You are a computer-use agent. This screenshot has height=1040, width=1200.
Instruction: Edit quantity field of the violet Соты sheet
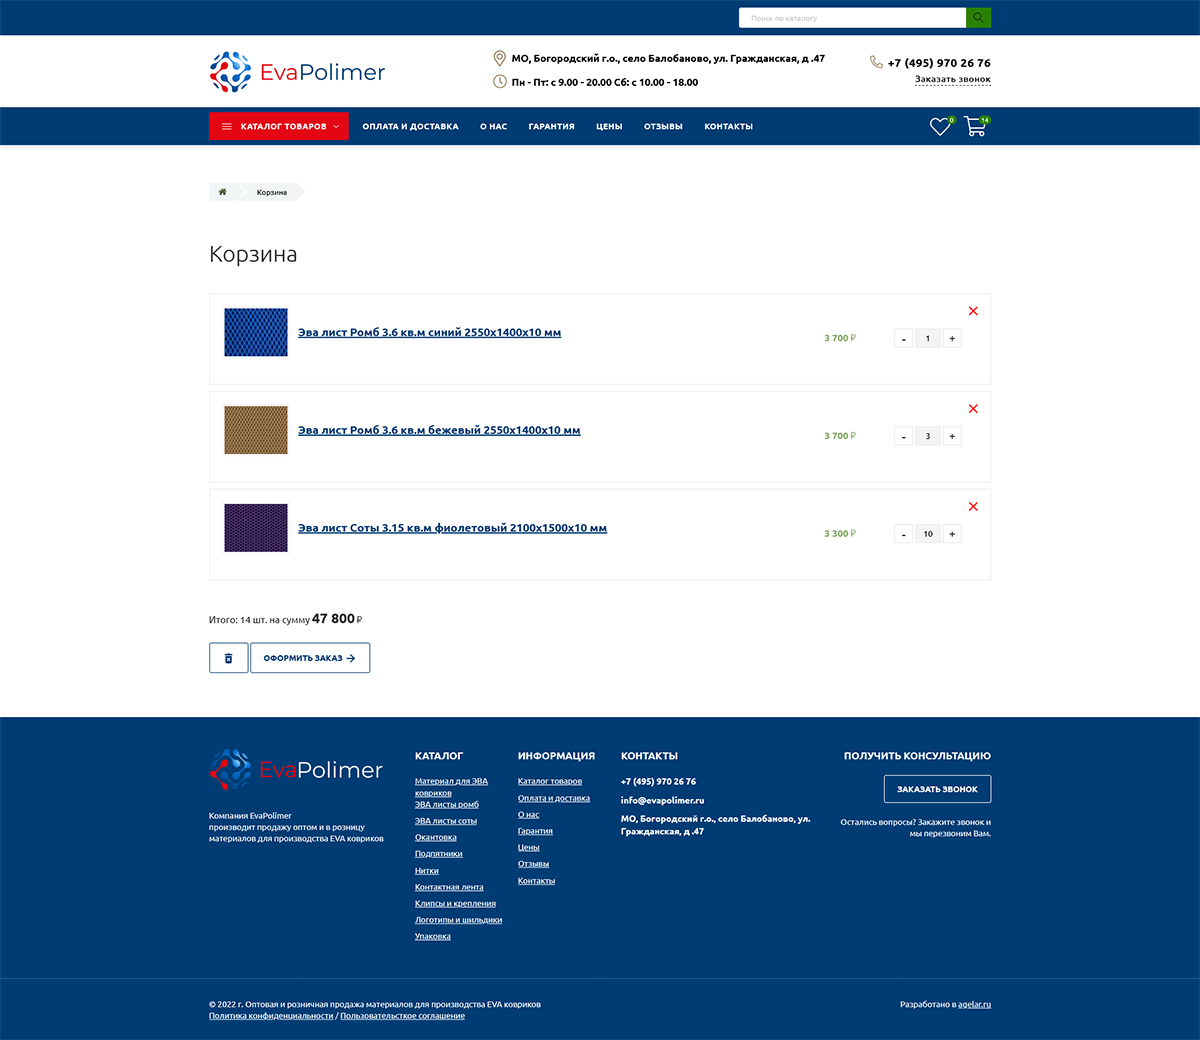928,534
